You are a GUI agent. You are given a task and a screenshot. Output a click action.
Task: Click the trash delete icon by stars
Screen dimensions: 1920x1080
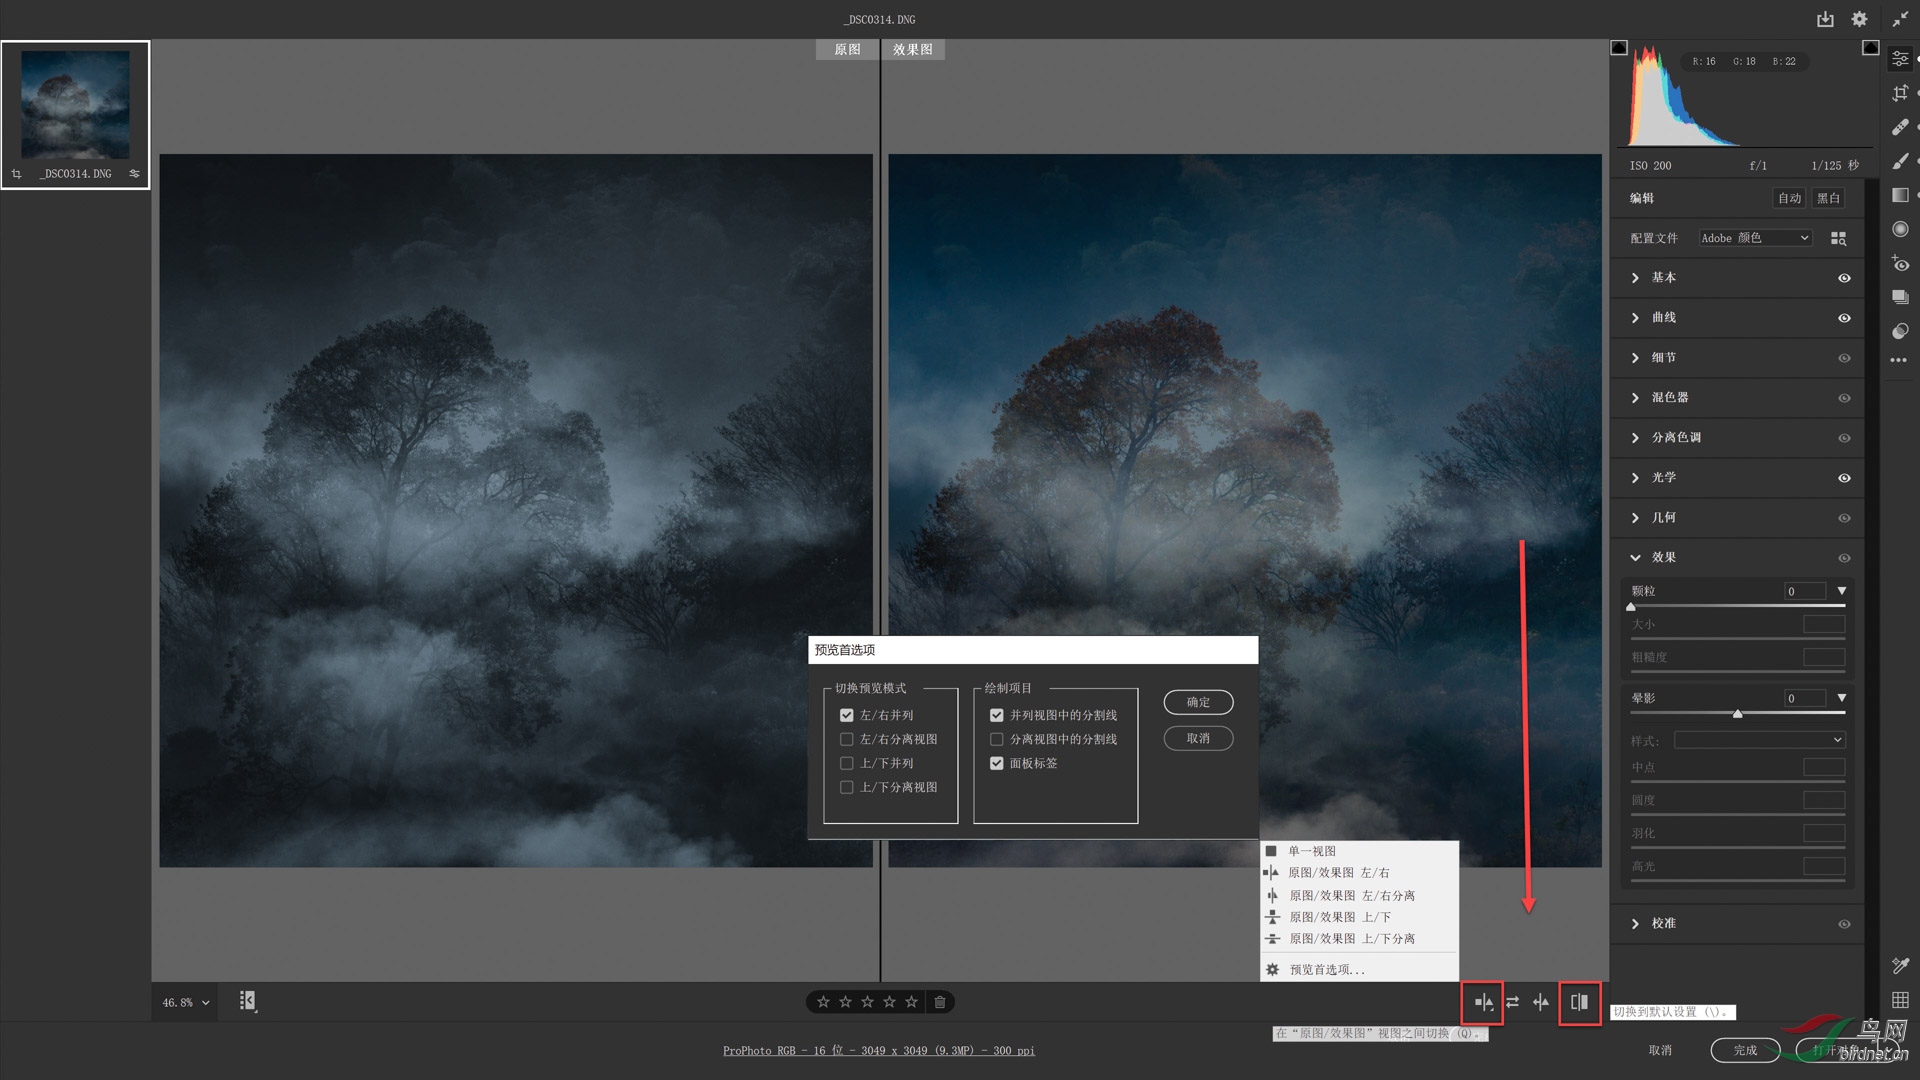940,1002
